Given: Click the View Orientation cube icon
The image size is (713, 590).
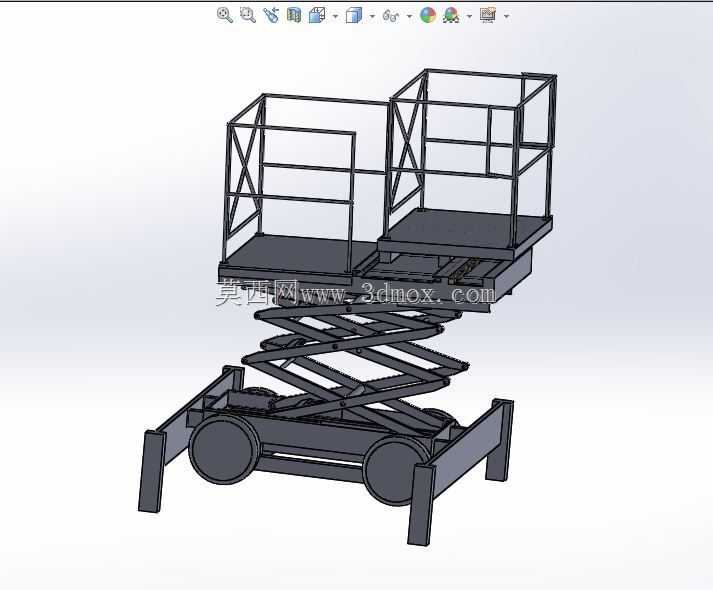Looking at the screenshot, I should tap(317, 15).
